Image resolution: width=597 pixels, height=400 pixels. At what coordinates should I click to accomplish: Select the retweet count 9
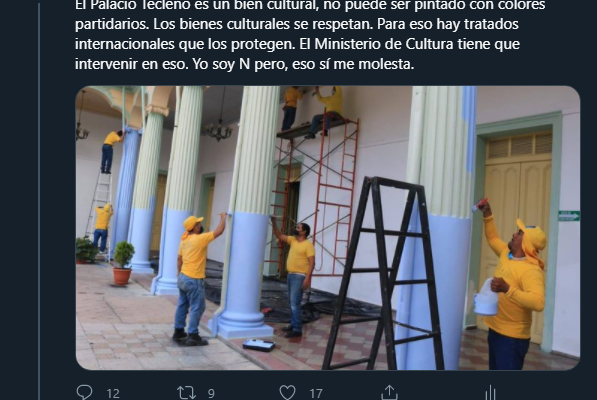coord(211,393)
